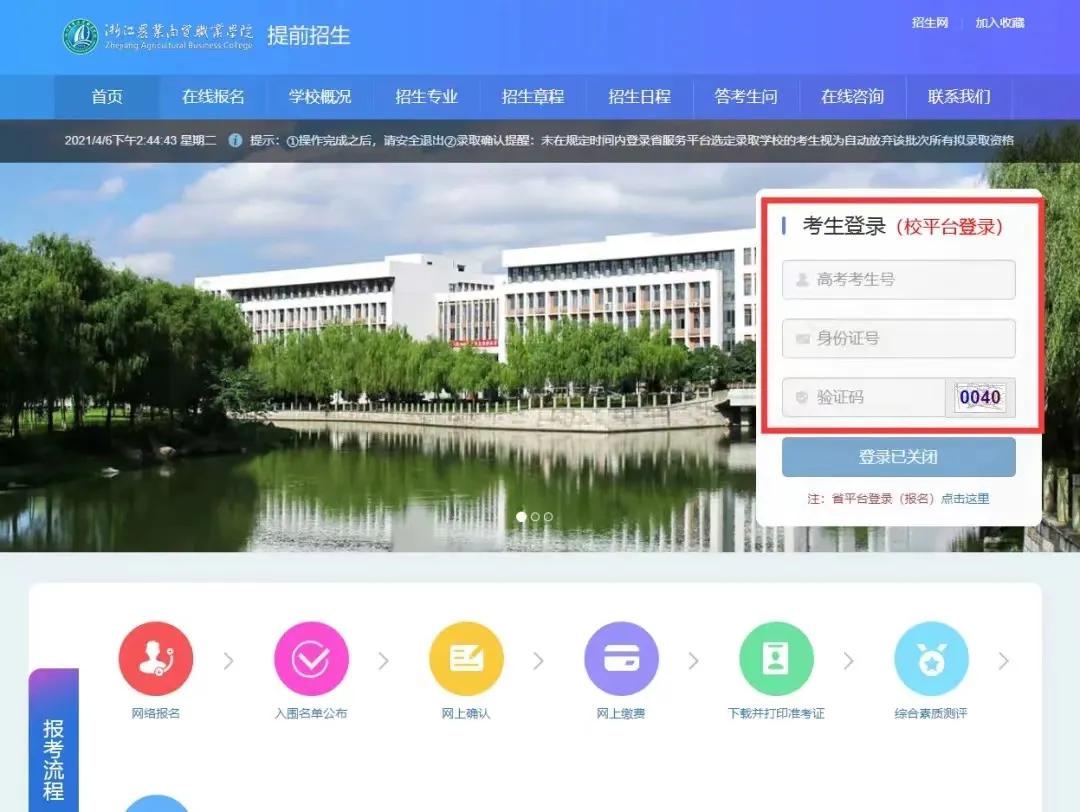1080x812 pixels.
Task: Click the 下载并打印准考证 green icon
Action: click(x=776, y=659)
